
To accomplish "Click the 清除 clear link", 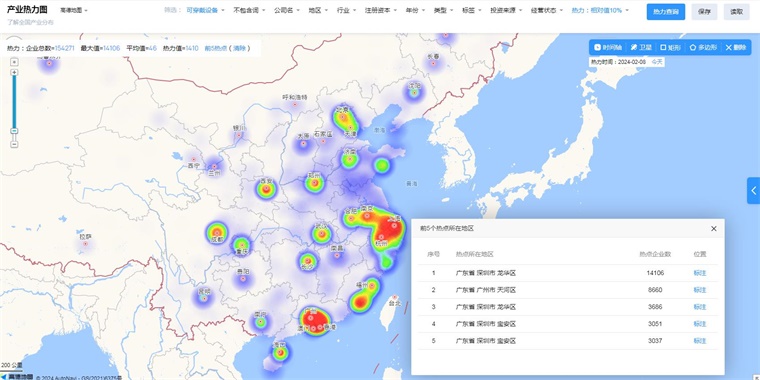I will (x=239, y=48).
